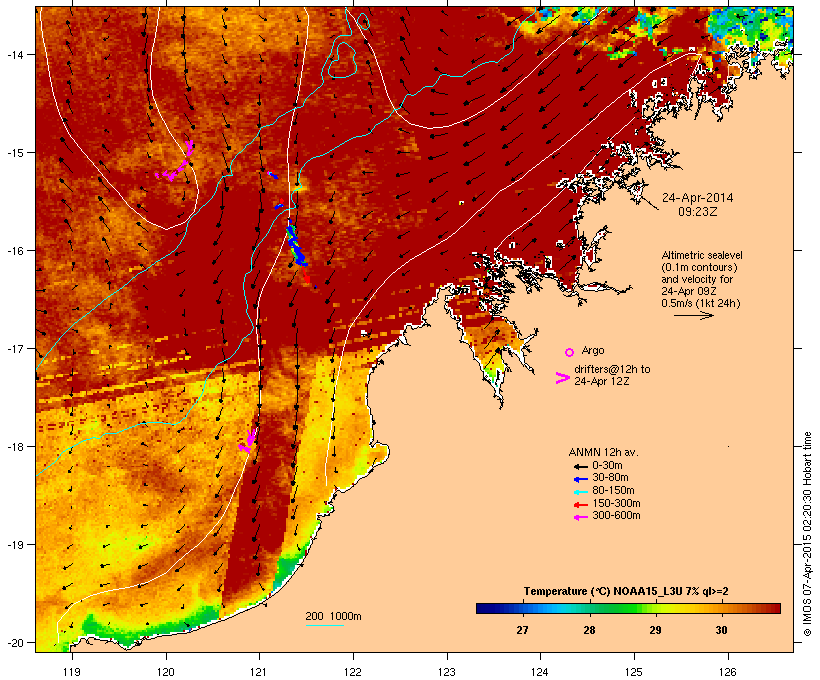Click longitude axis label 126
The image size is (820, 680).
pyautogui.click(x=728, y=672)
